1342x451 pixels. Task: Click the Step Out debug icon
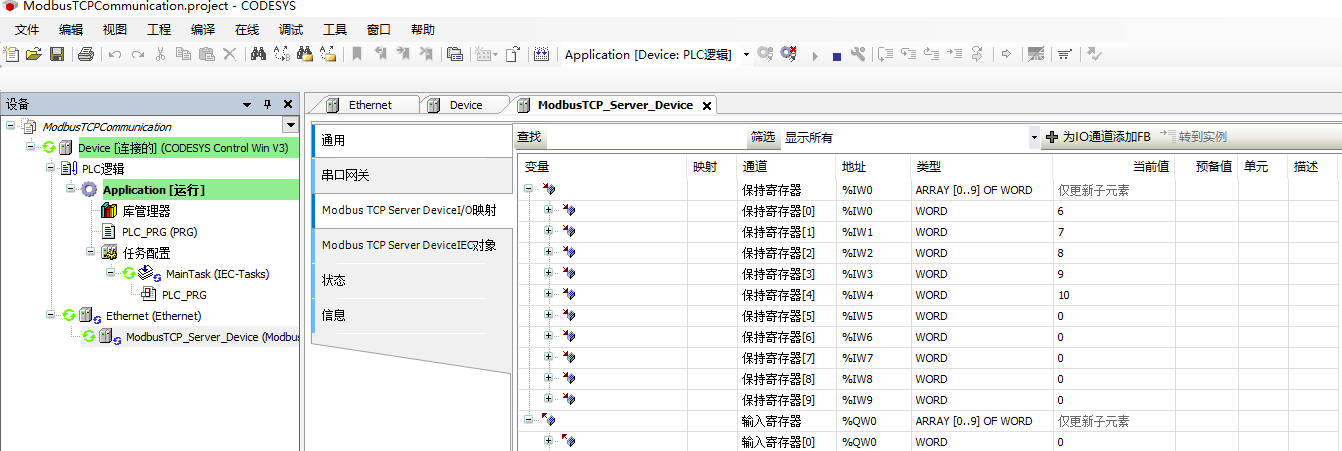click(x=931, y=54)
